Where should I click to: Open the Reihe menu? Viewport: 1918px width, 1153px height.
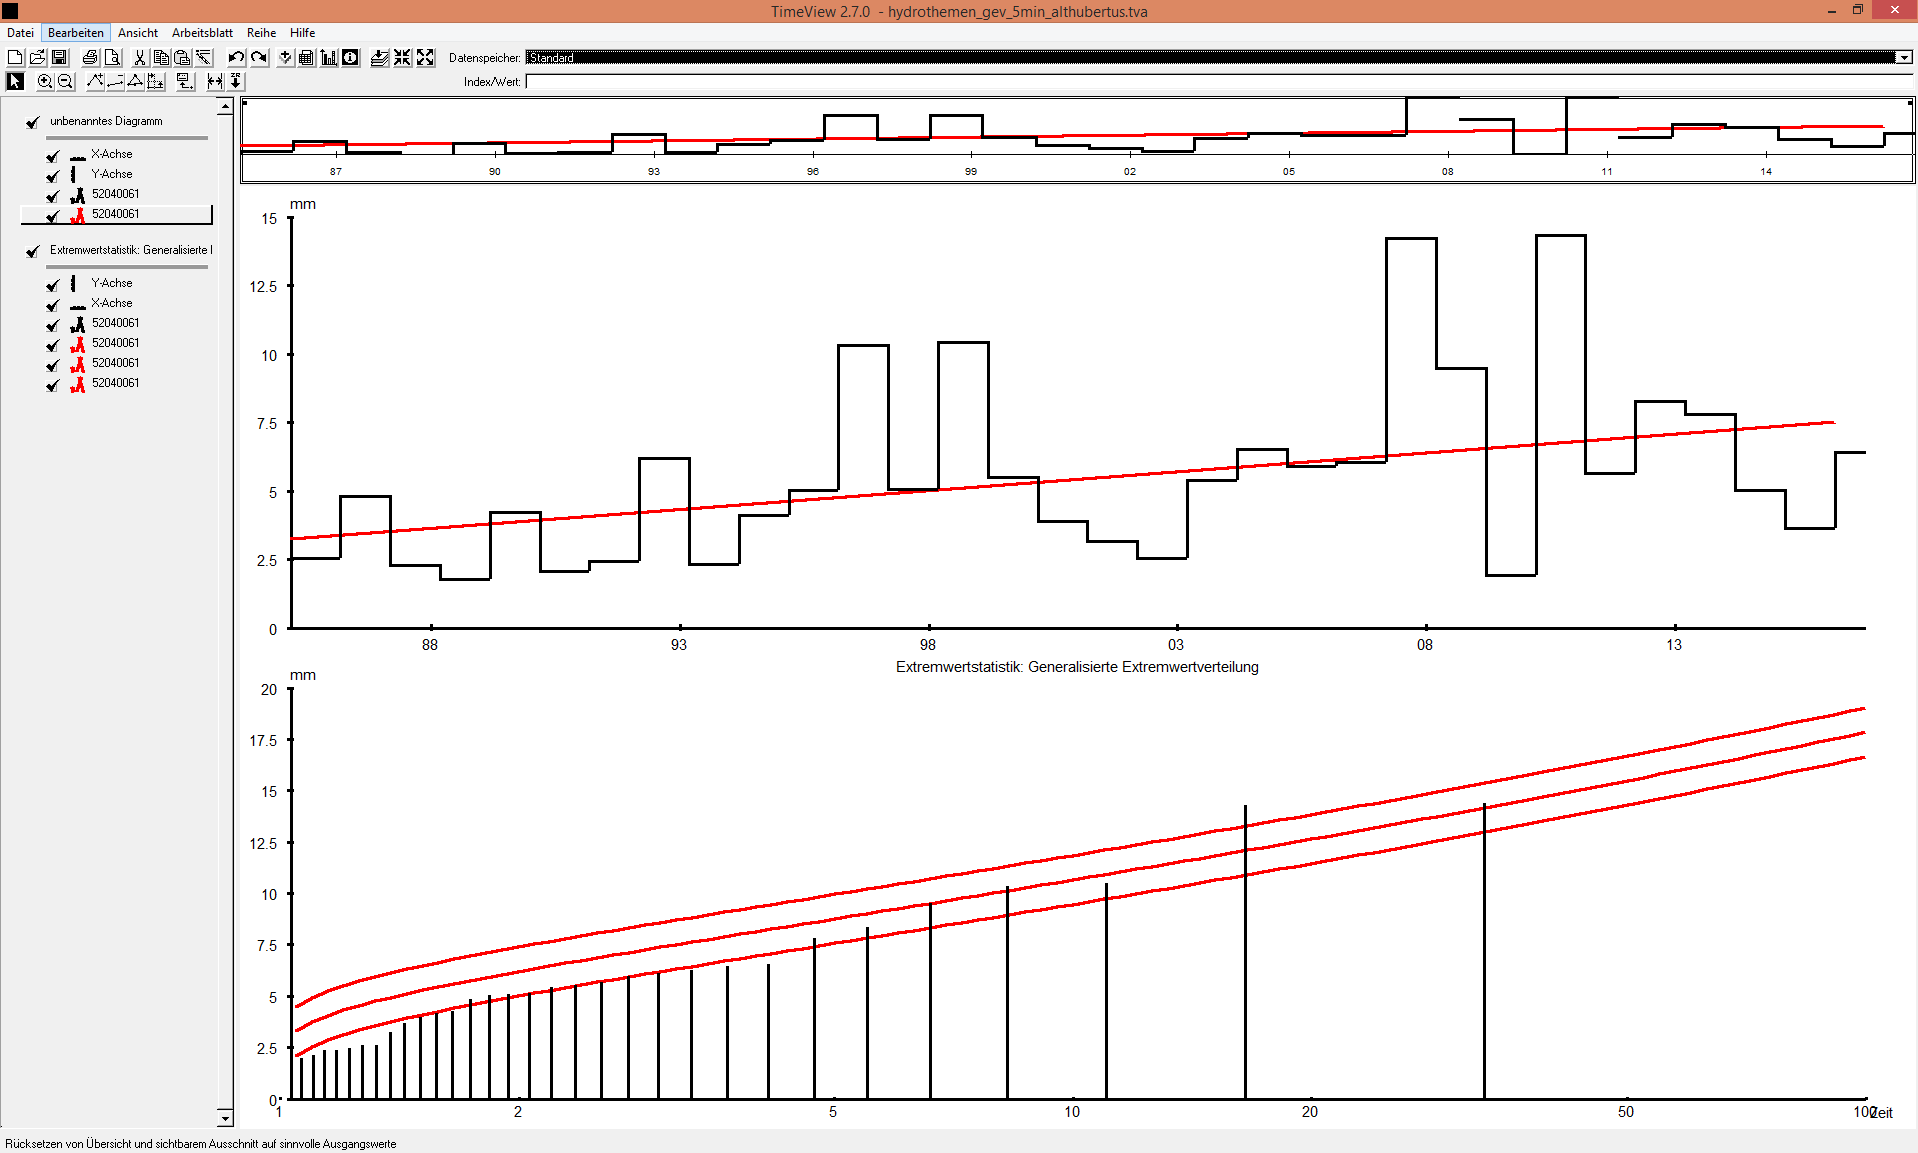[x=261, y=33]
